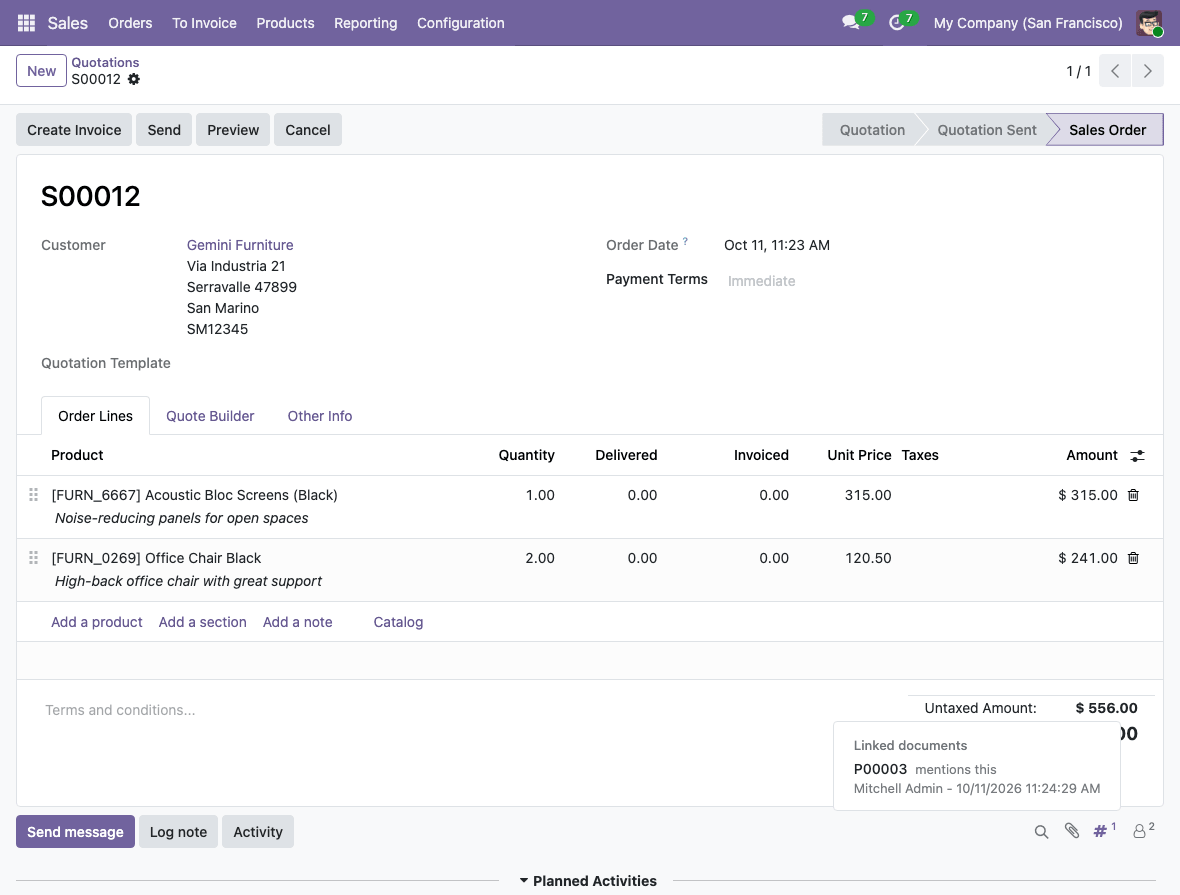Go to the previous record arrow
Image resolution: width=1180 pixels, height=895 pixels.
tap(1115, 71)
